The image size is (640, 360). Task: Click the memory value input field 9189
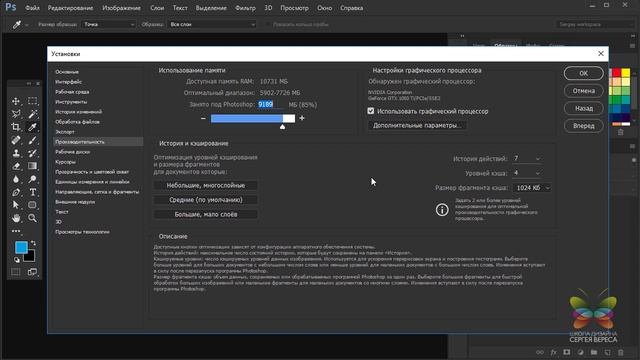(270, 104)
